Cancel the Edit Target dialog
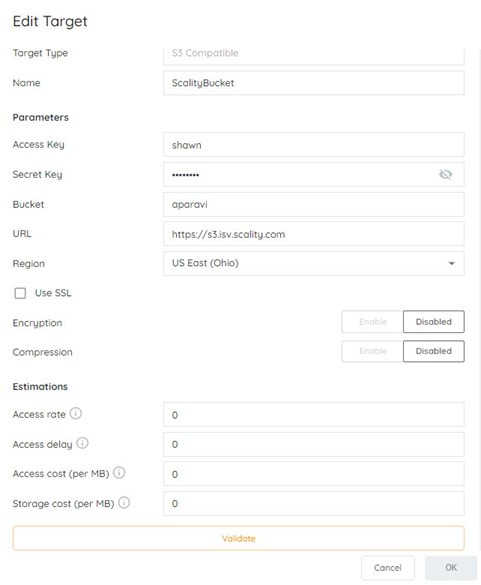The image size is (481, 585). coord(388,568)
